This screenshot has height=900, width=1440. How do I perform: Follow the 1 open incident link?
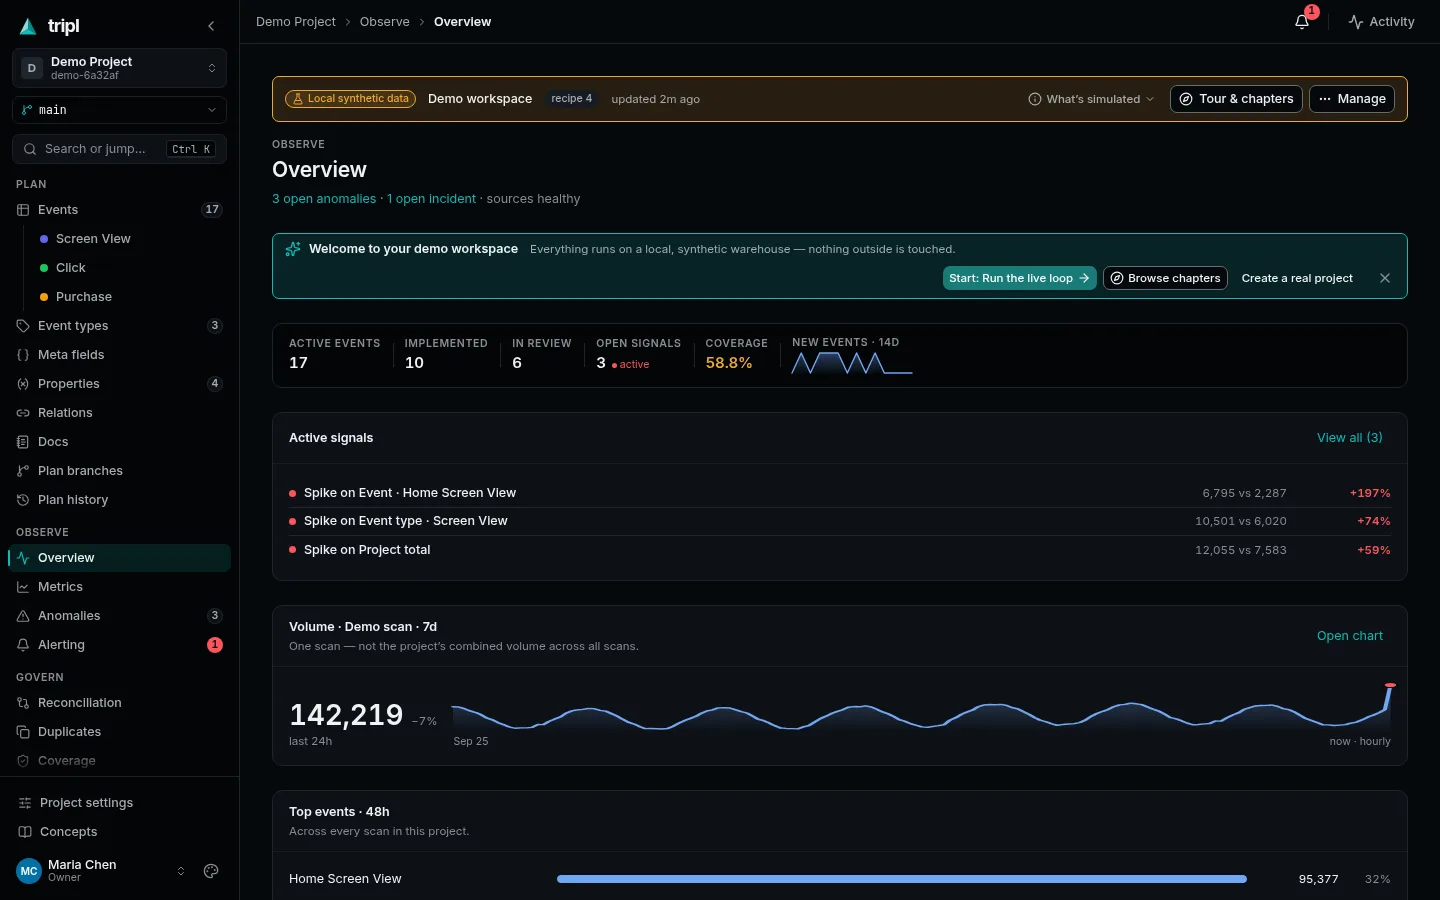pos(431,199)
